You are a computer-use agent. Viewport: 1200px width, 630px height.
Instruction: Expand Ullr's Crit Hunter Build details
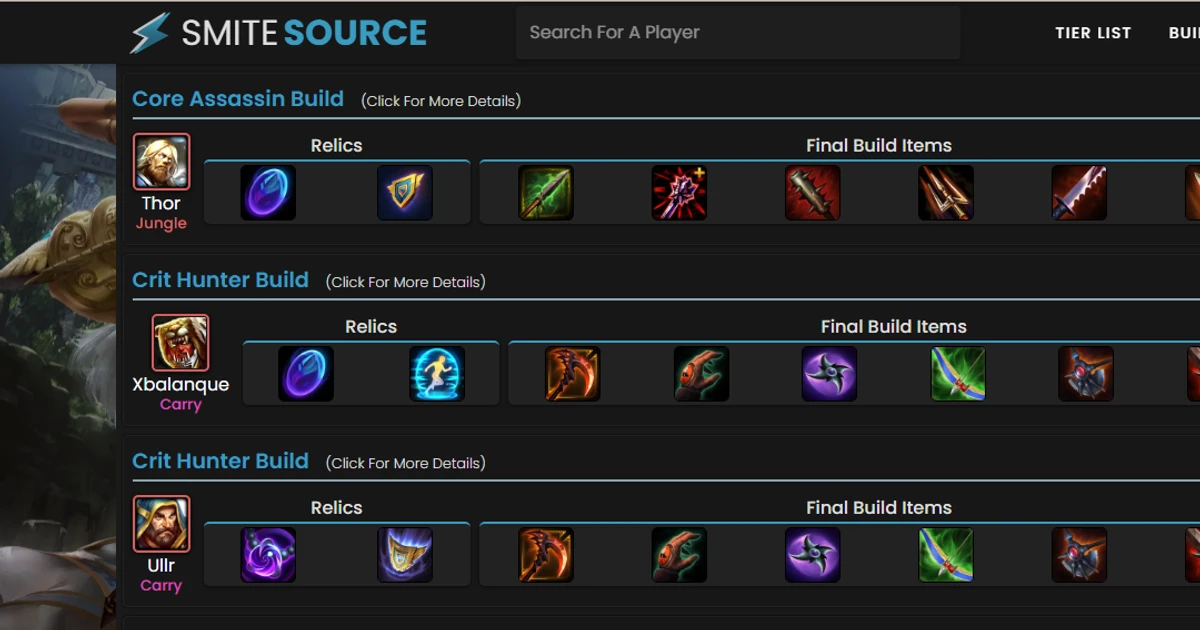click(x=405, y=463)
